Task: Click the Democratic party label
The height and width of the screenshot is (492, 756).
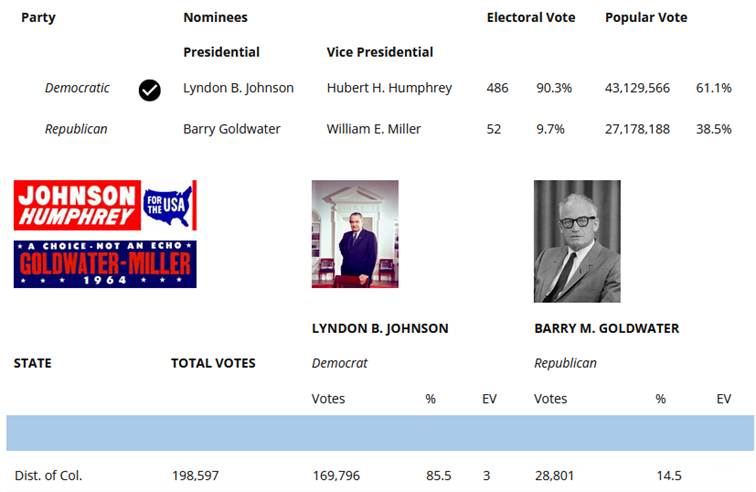Action: 77,88
